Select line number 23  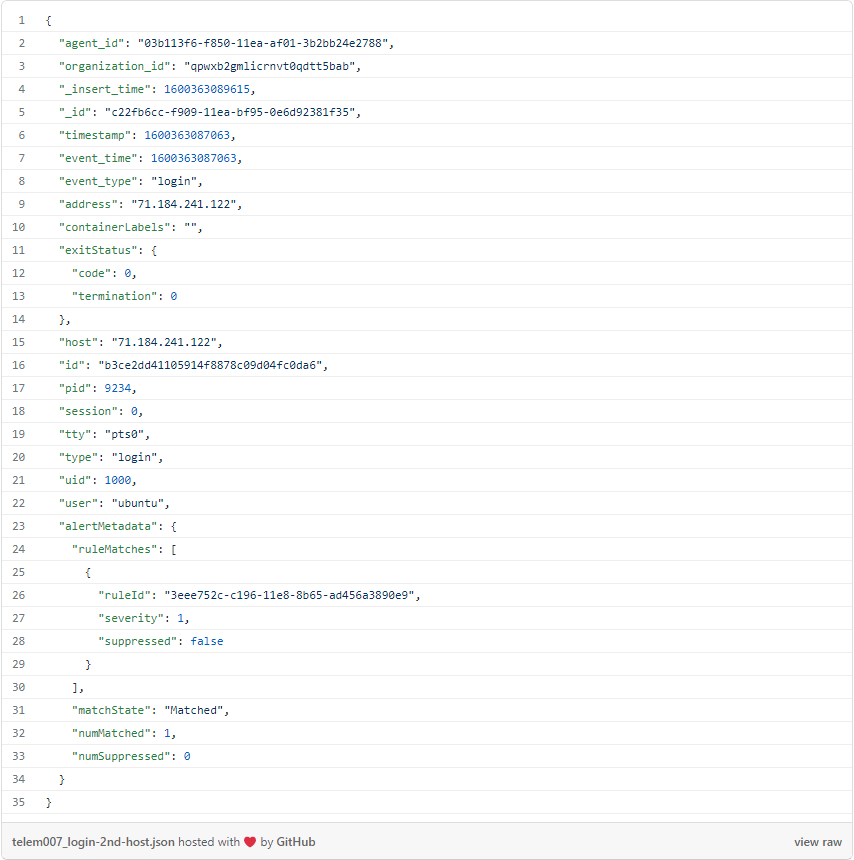19,527
